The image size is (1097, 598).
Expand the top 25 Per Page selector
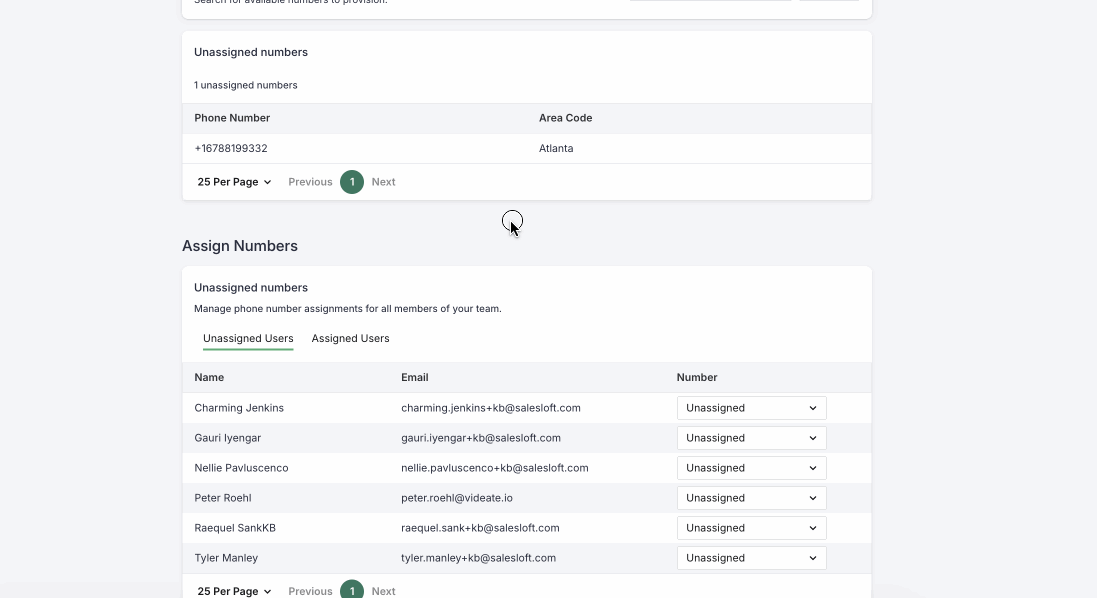[x=233, y=181]
